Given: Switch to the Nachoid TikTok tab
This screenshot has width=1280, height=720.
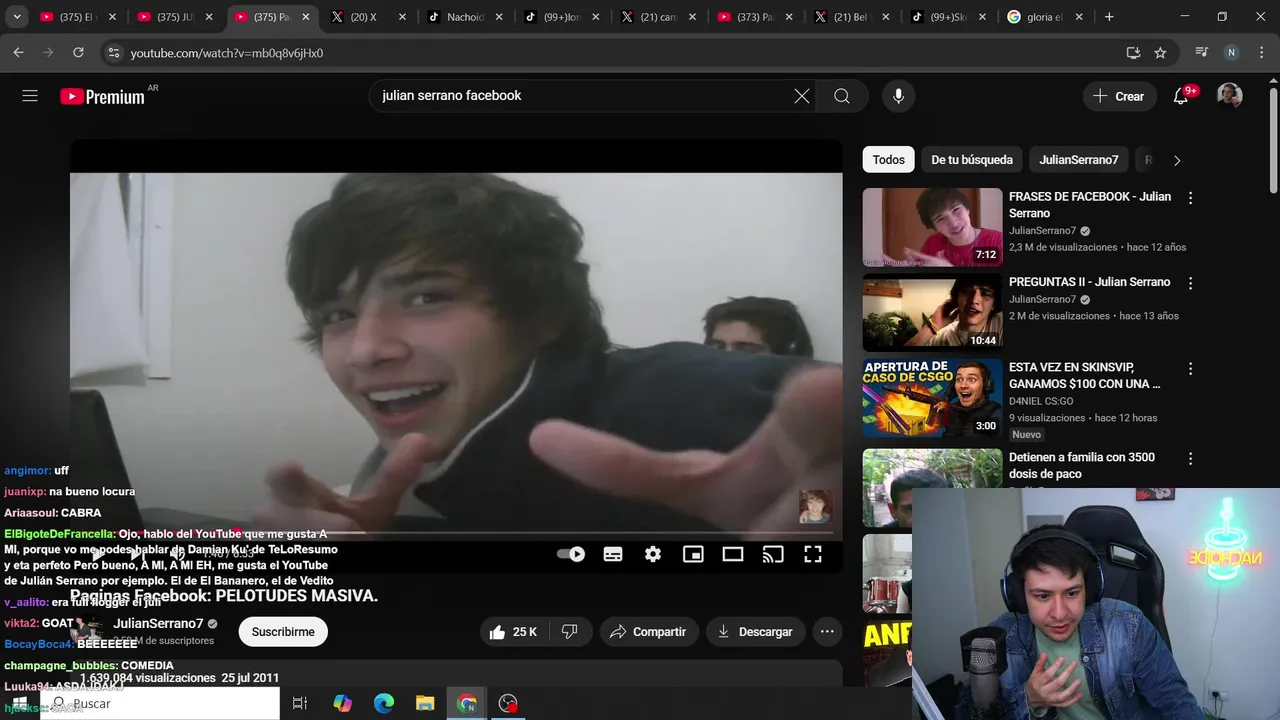Looking at the screenshot, I should click(464, 17).
